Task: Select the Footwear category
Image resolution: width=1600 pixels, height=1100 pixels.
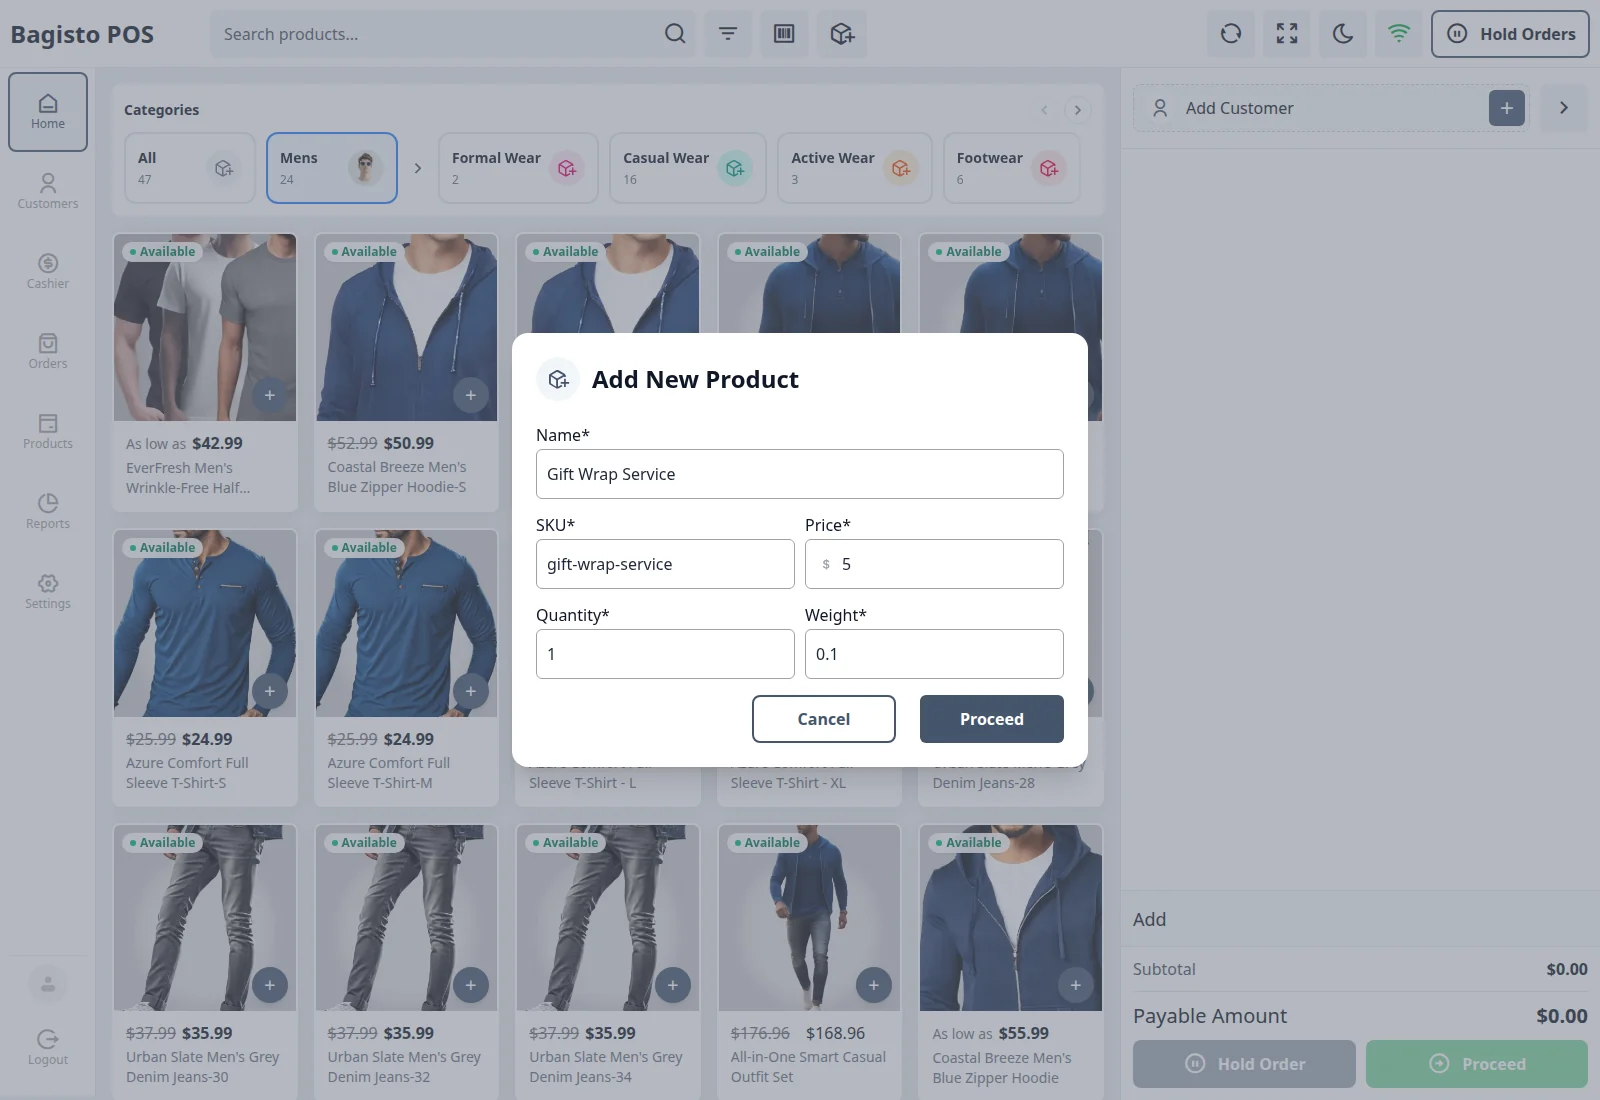Action: pos(1012,168)
